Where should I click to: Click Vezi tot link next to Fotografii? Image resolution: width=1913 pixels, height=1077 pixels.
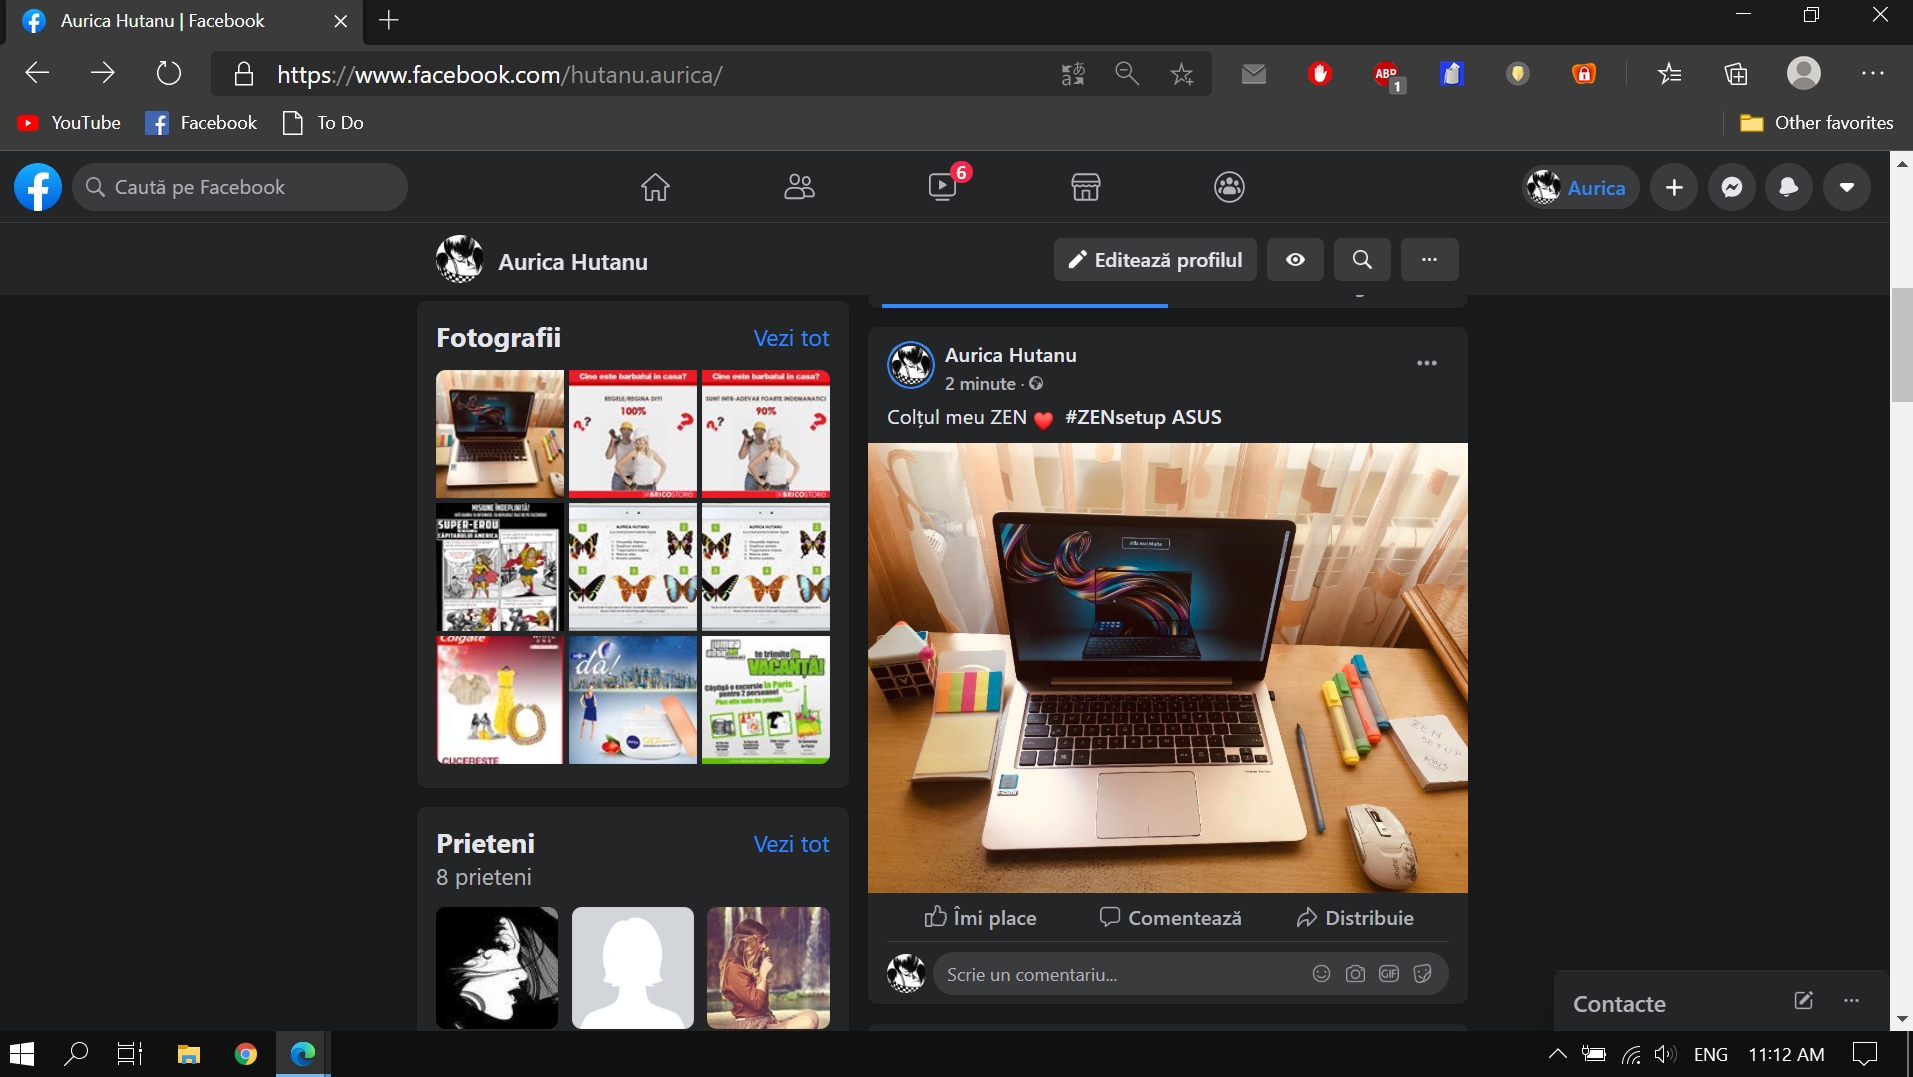pyautogui.click(x=791, y=339)
